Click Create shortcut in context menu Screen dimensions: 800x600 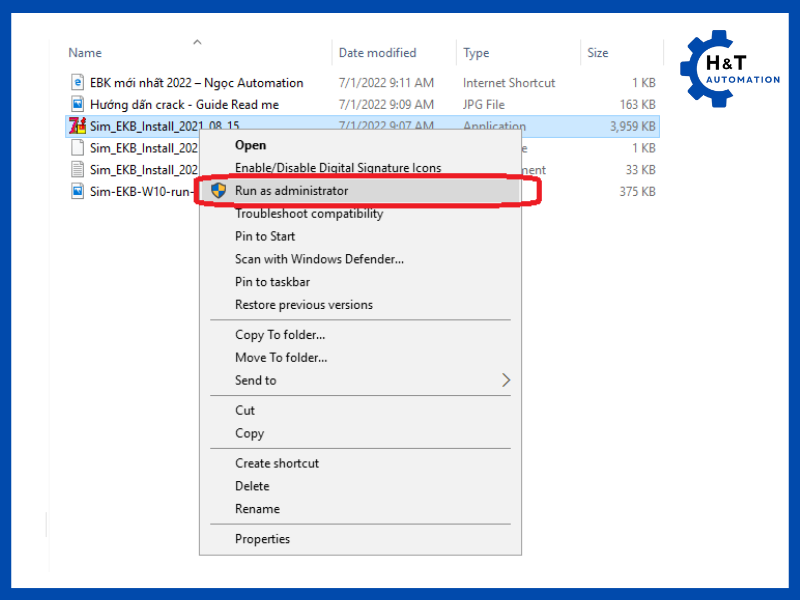[277, 463]
